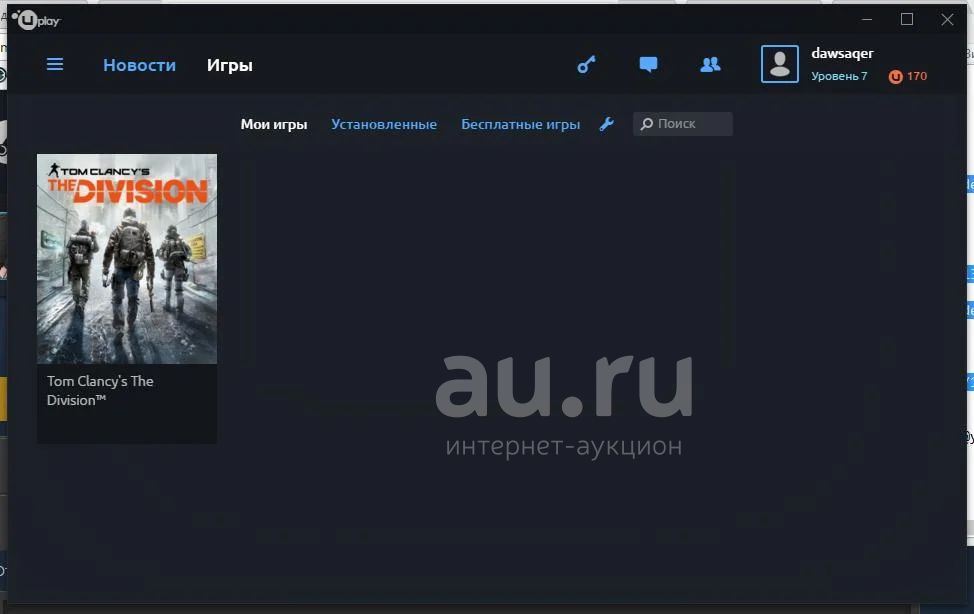Focus the Поиск search field
The width and height of the screenshot is (974, 614).
[683, 124]
